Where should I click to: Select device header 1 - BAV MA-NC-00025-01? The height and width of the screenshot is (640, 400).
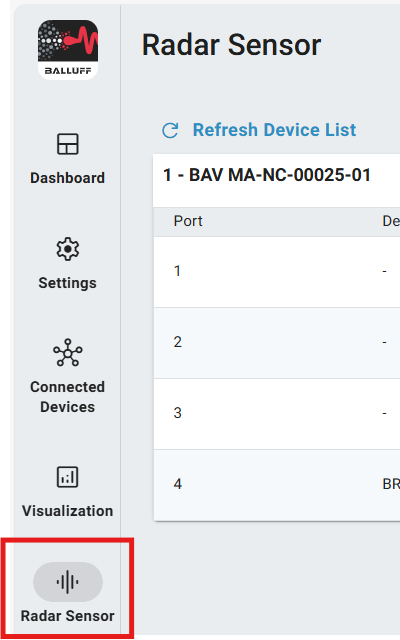pyautogui.click(x=267, y=175)
